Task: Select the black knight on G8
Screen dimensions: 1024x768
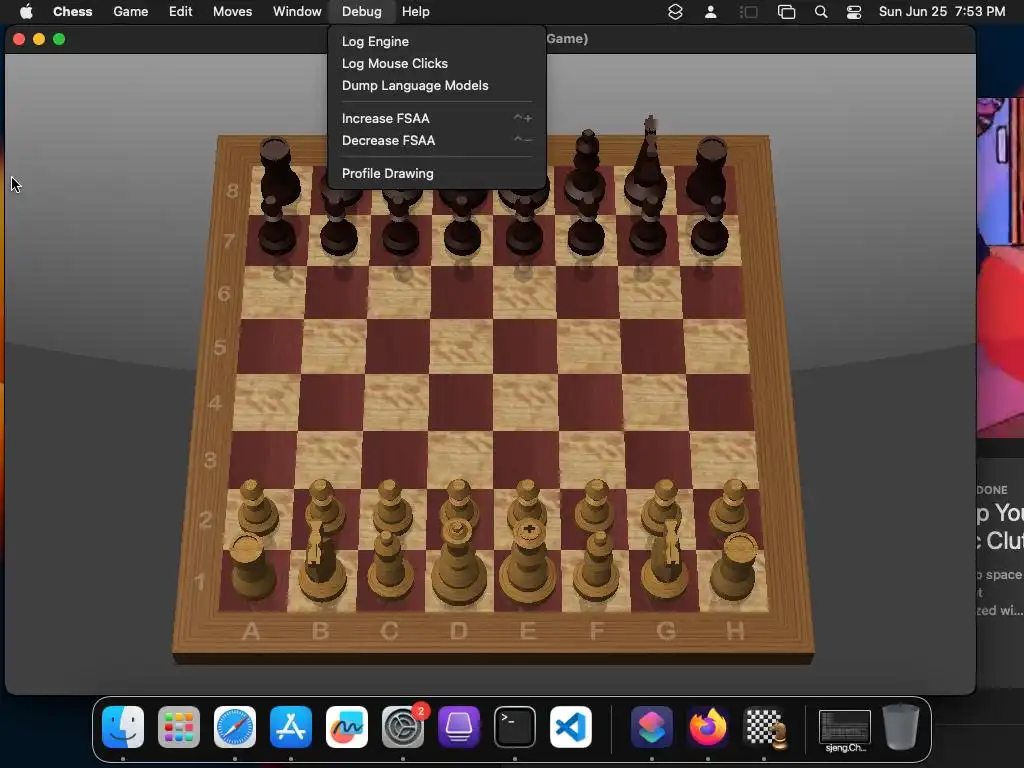Action: point(647,163)
